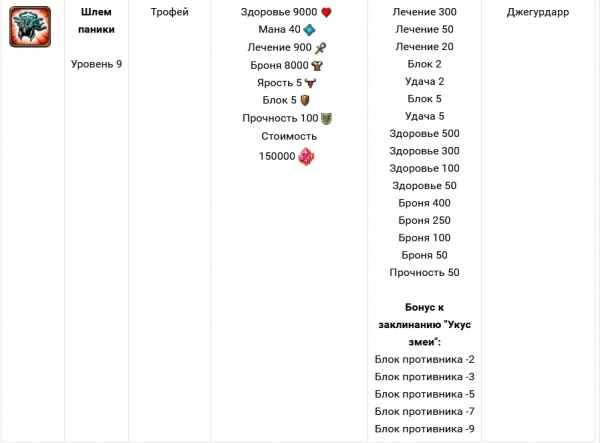Click the blue mana crystal icon
This screenshot has height=443, width=600.
point(309,30)
